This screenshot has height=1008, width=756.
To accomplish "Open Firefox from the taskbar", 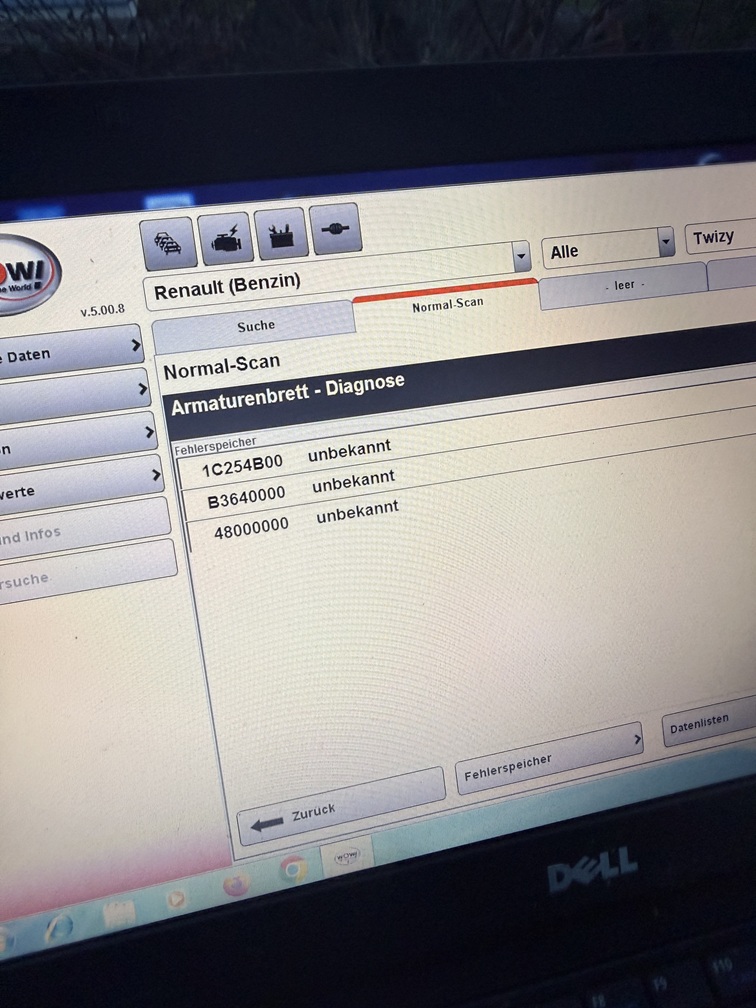I will click(x=236, y=884).
